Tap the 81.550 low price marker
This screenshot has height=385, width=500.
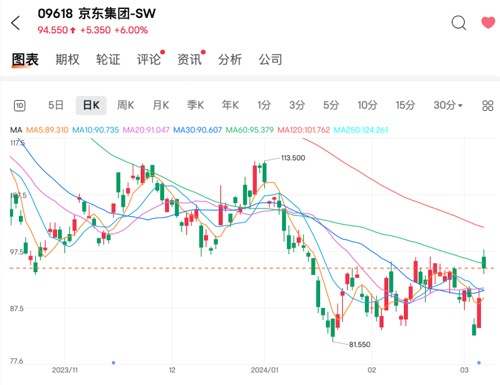[x=359, y=345]
